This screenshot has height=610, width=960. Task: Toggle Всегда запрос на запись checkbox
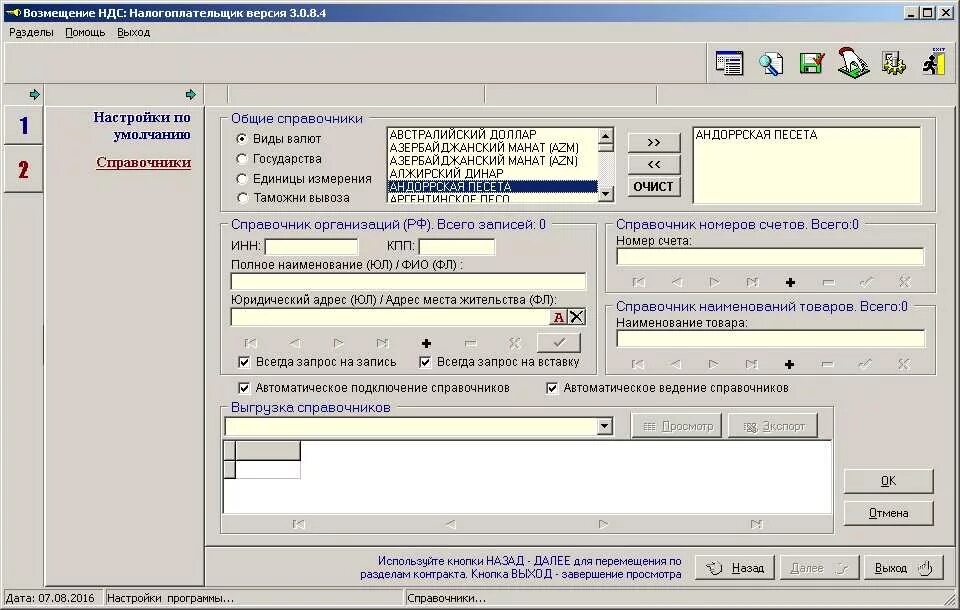point(244,362)
